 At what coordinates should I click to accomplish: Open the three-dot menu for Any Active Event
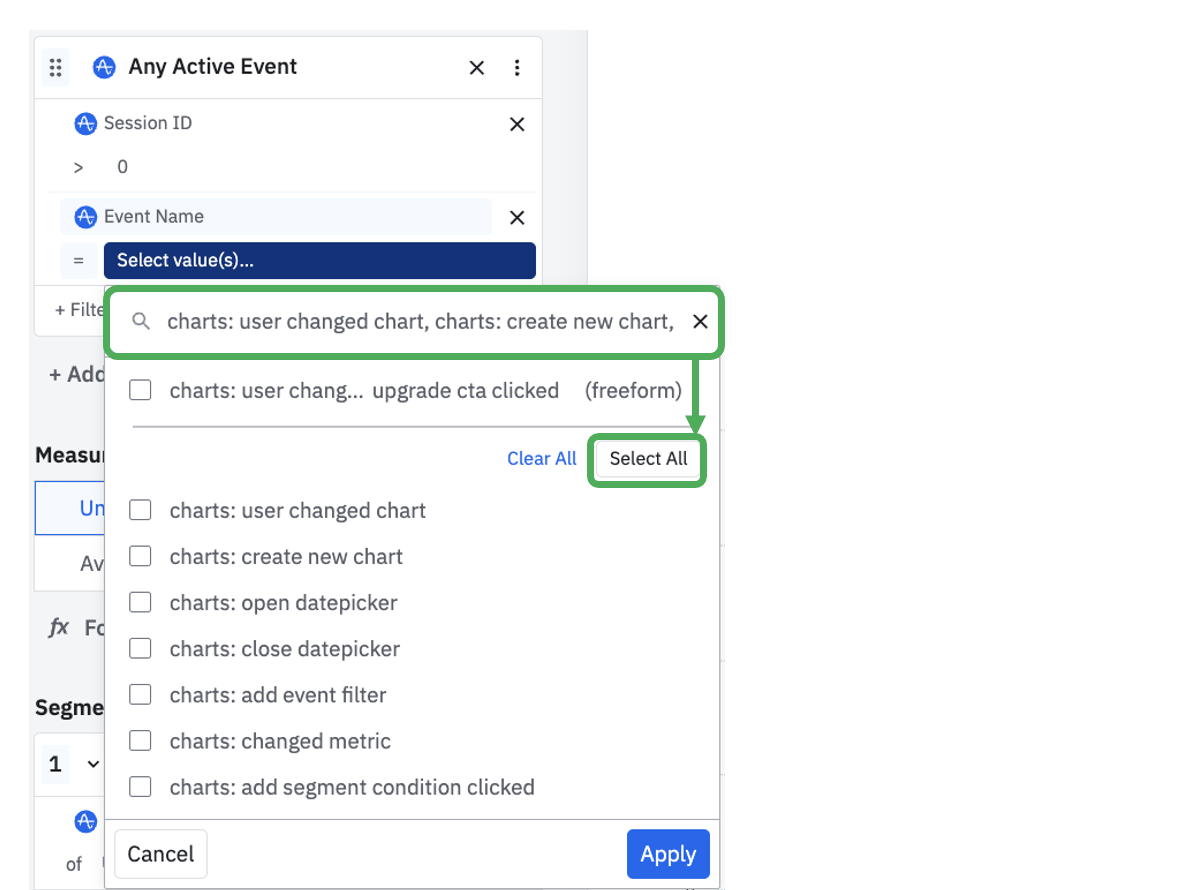coord(517,67)
